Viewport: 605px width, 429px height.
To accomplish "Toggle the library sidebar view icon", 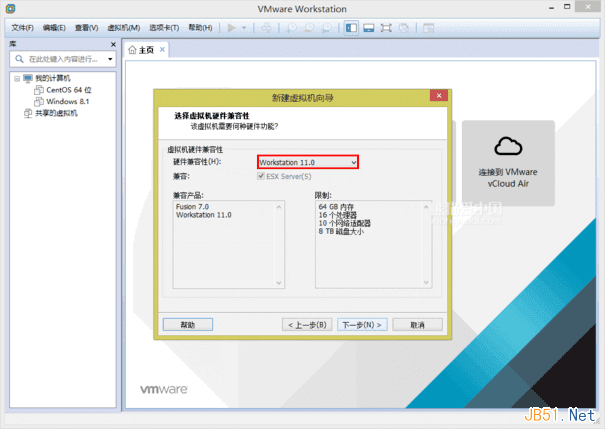I will tap(351, 28).
